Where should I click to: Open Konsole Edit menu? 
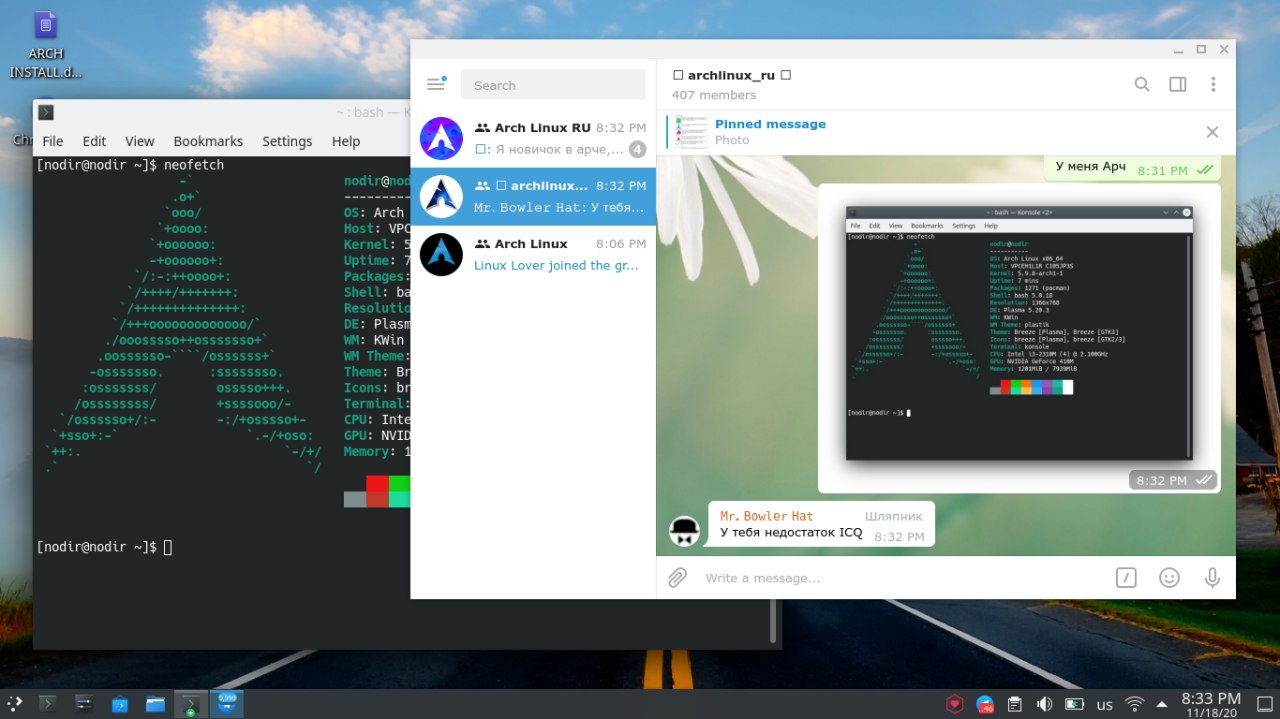tap(94, 141)
